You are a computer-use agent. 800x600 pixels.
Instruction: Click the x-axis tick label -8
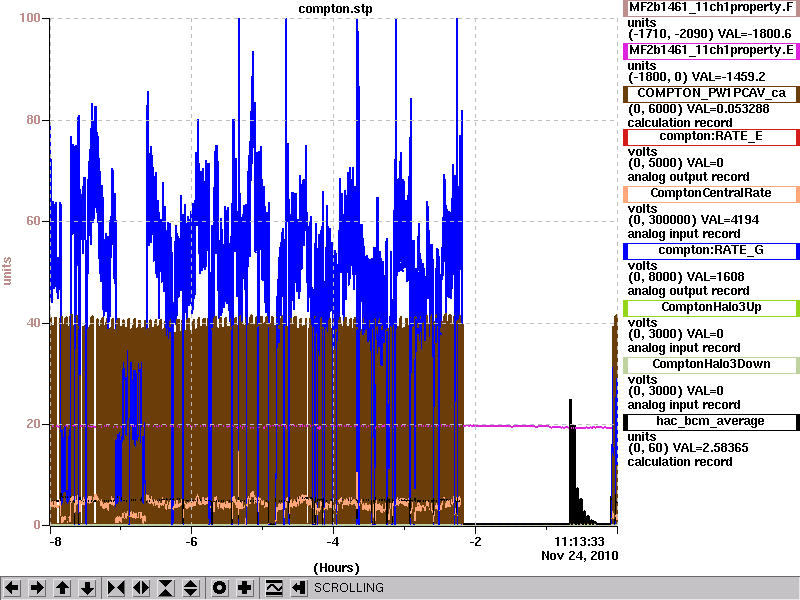coord(55,542)
